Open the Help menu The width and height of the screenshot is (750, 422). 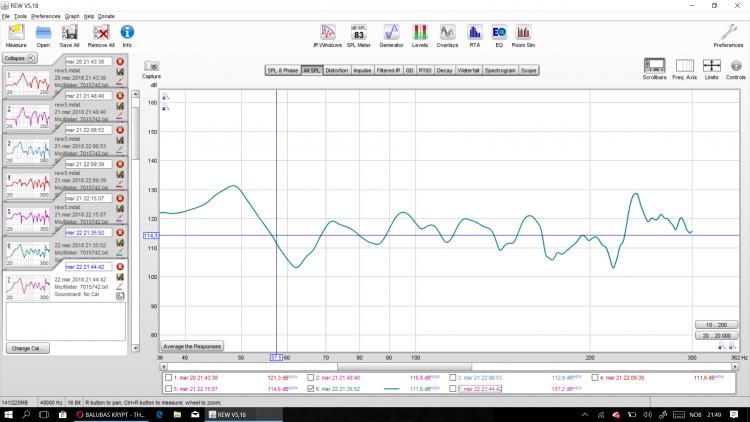click(x=89, y=16)
